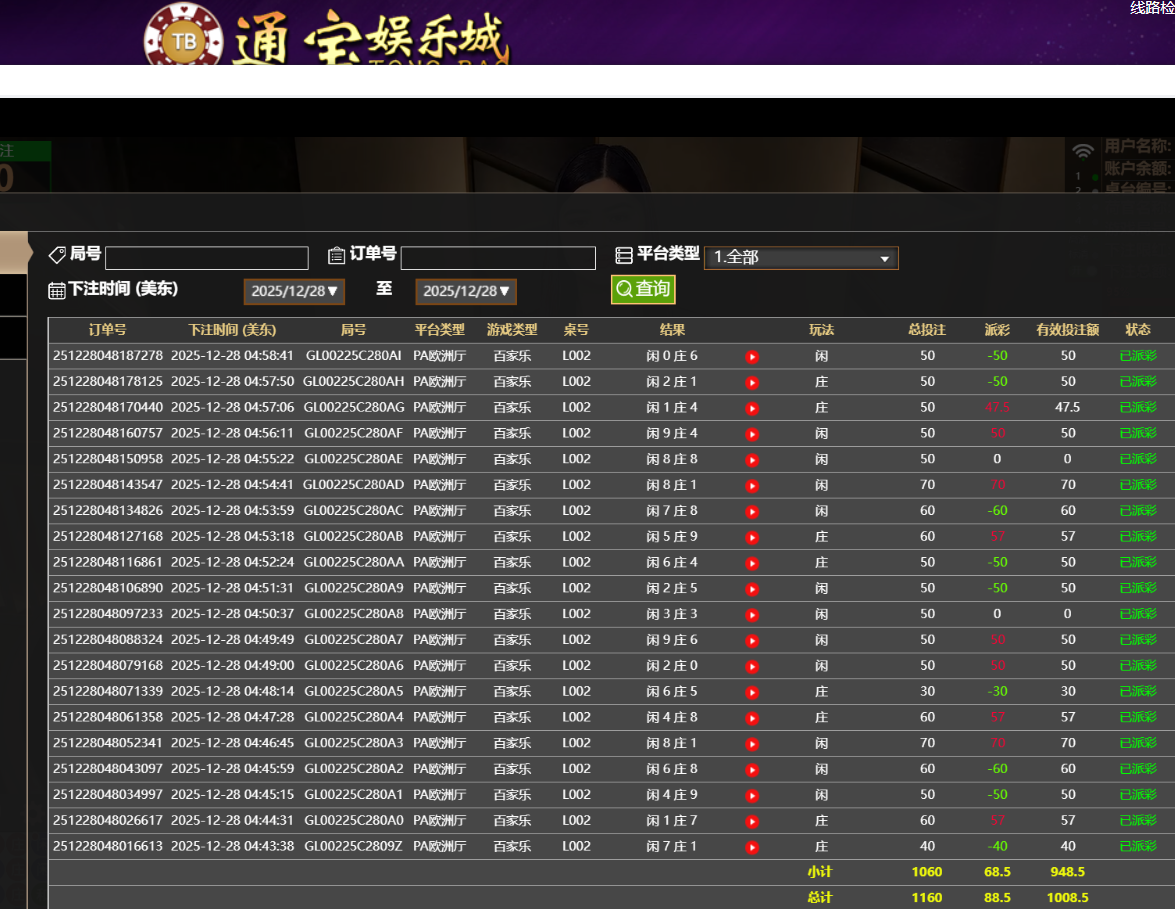Expand the end date picker after 至
The width and height of the screenshot is (1175, 909).
(x=466, y=291)
